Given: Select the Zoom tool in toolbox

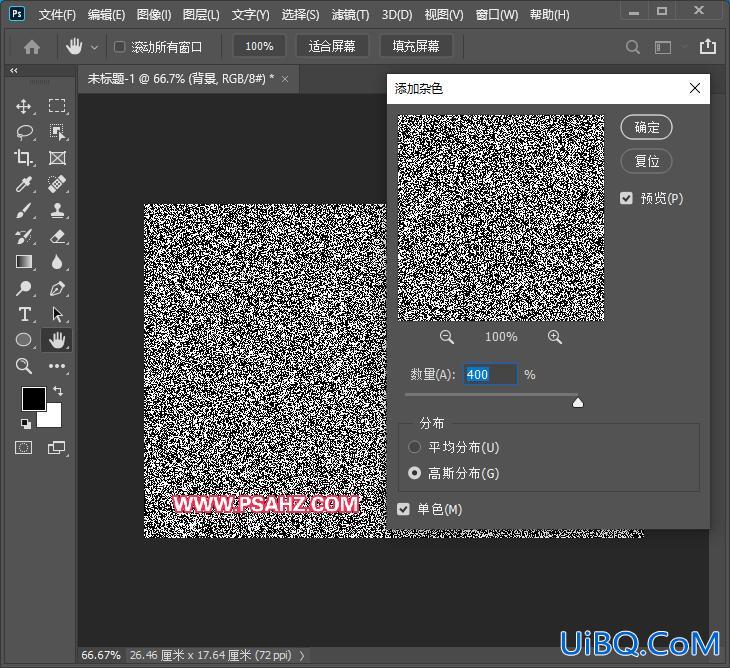Looking at the screenshot, I should (23, 366).
